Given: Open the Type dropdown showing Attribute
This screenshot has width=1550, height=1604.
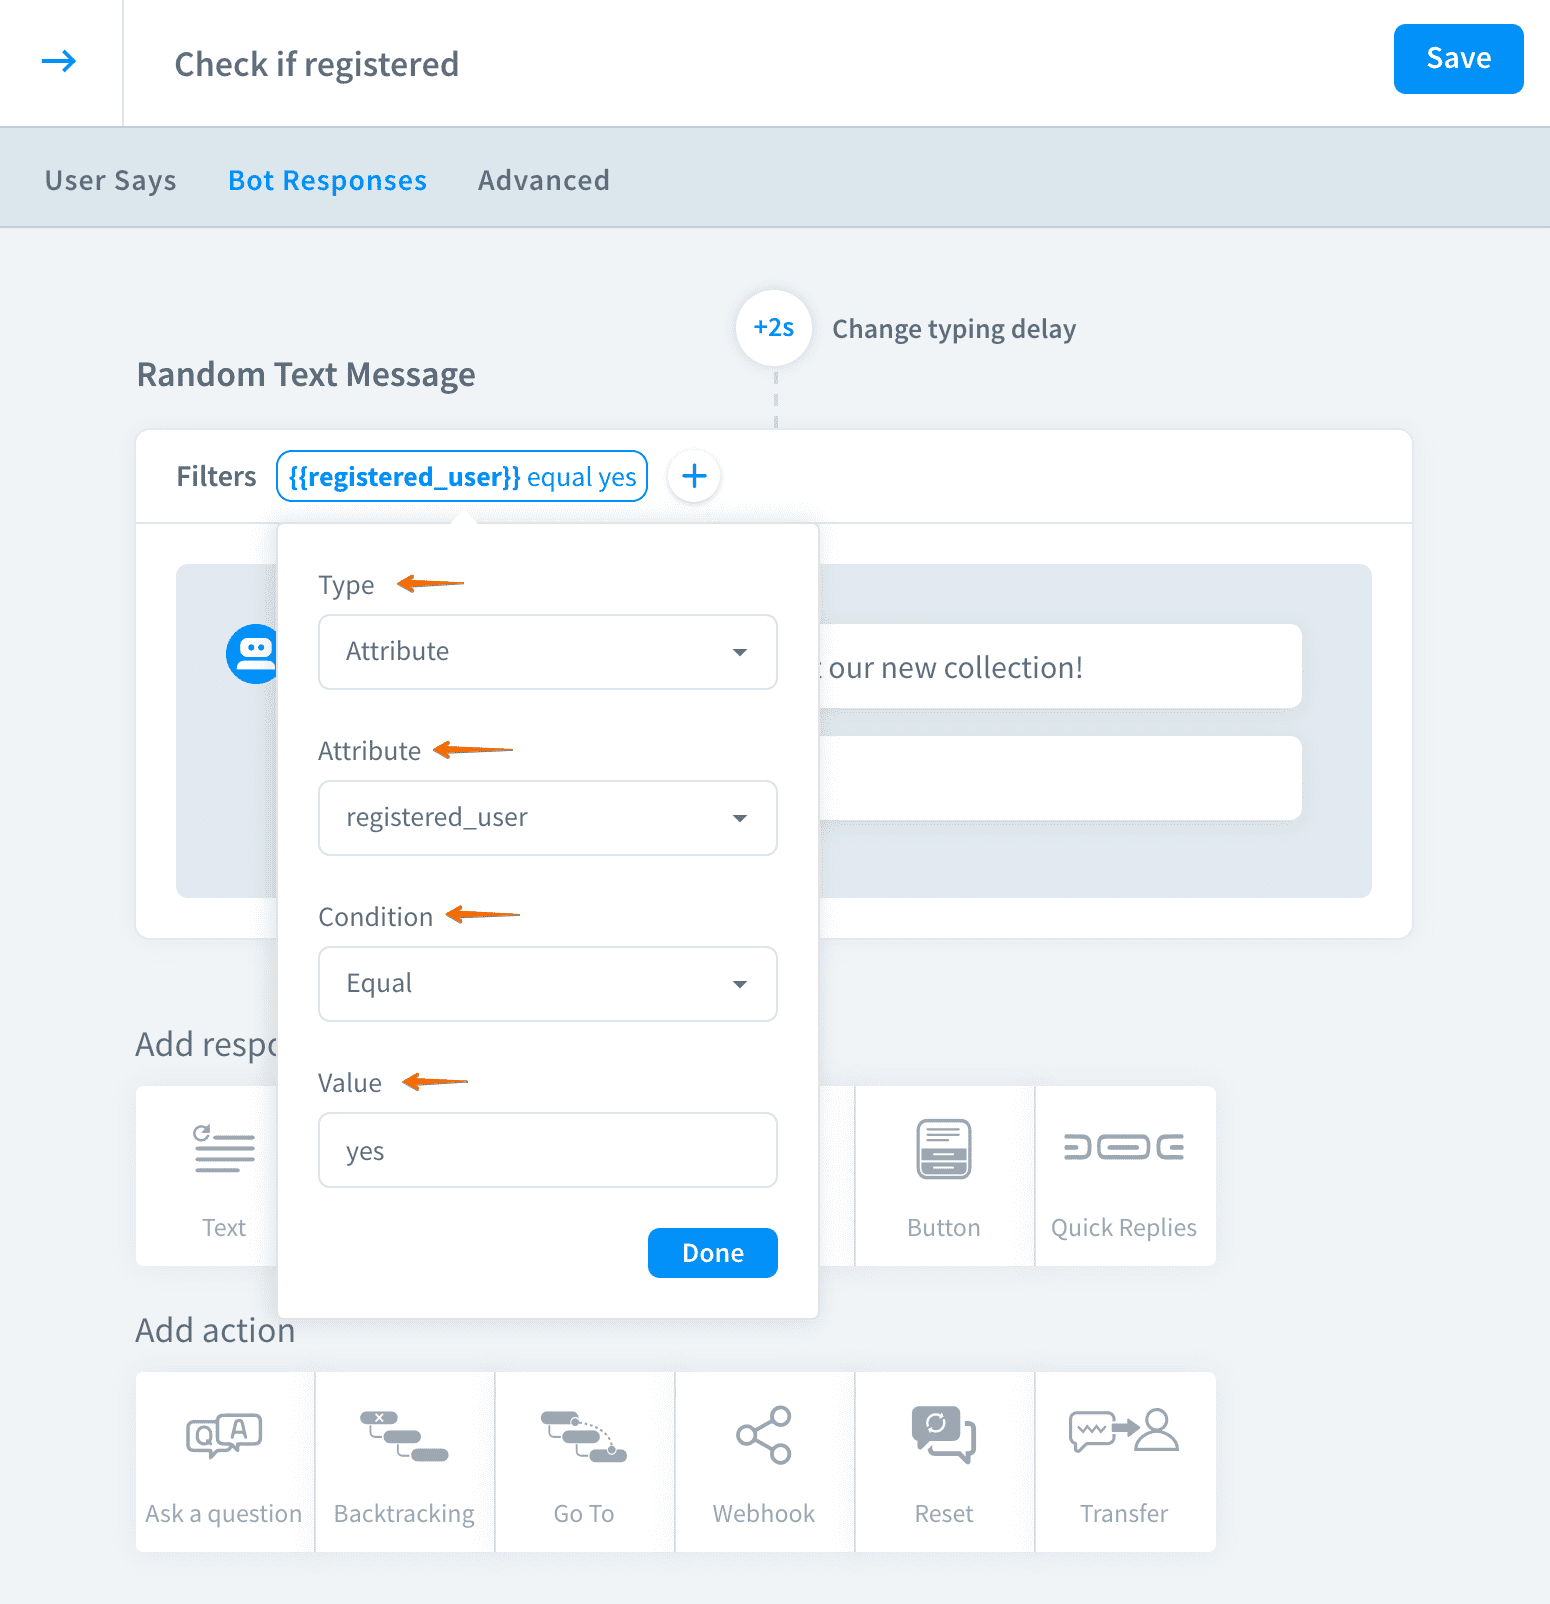Looking at the screenshot, I should (547, 652).
